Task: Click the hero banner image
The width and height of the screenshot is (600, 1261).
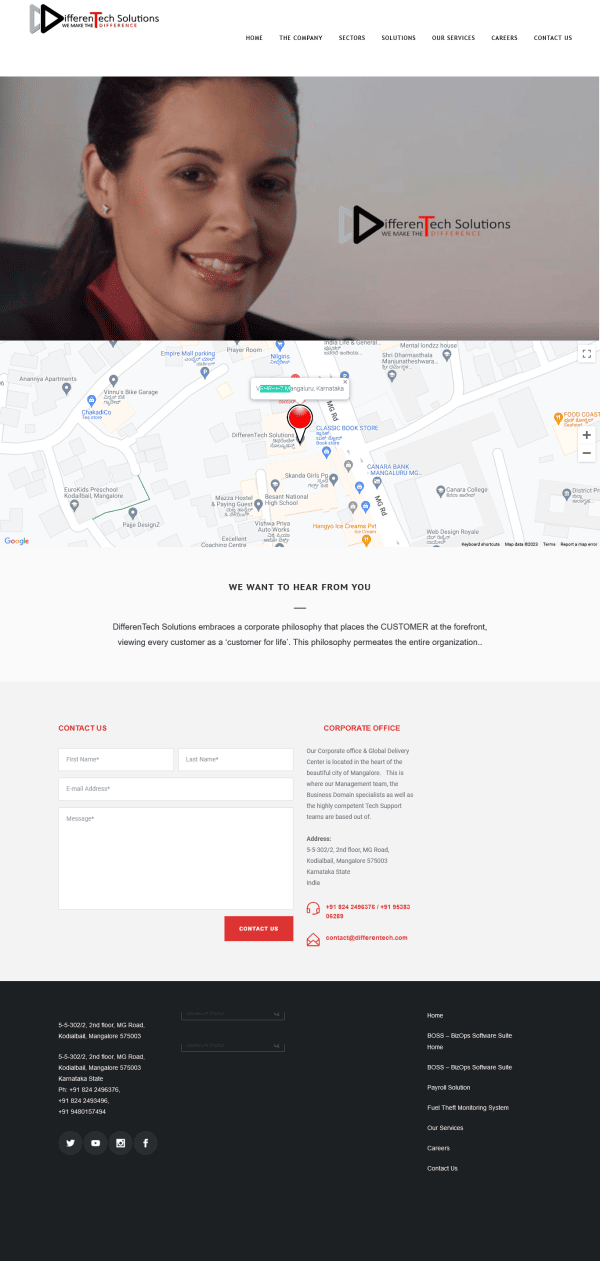Action: tap(300, 208)
